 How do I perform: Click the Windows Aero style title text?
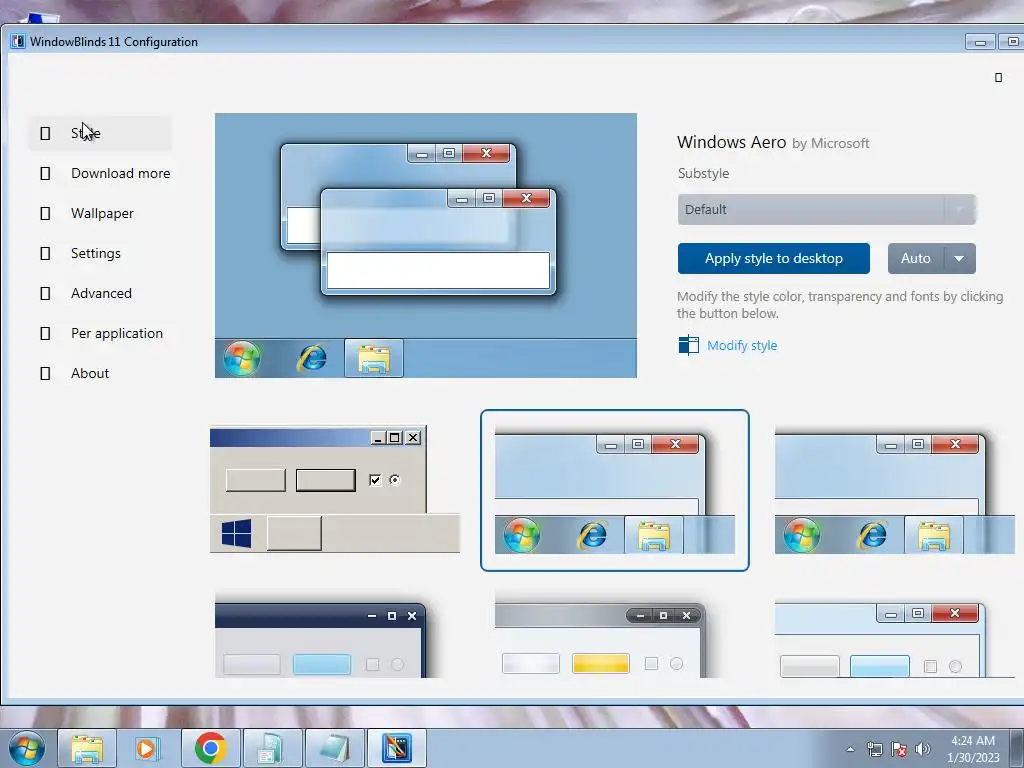click(731, 142)
